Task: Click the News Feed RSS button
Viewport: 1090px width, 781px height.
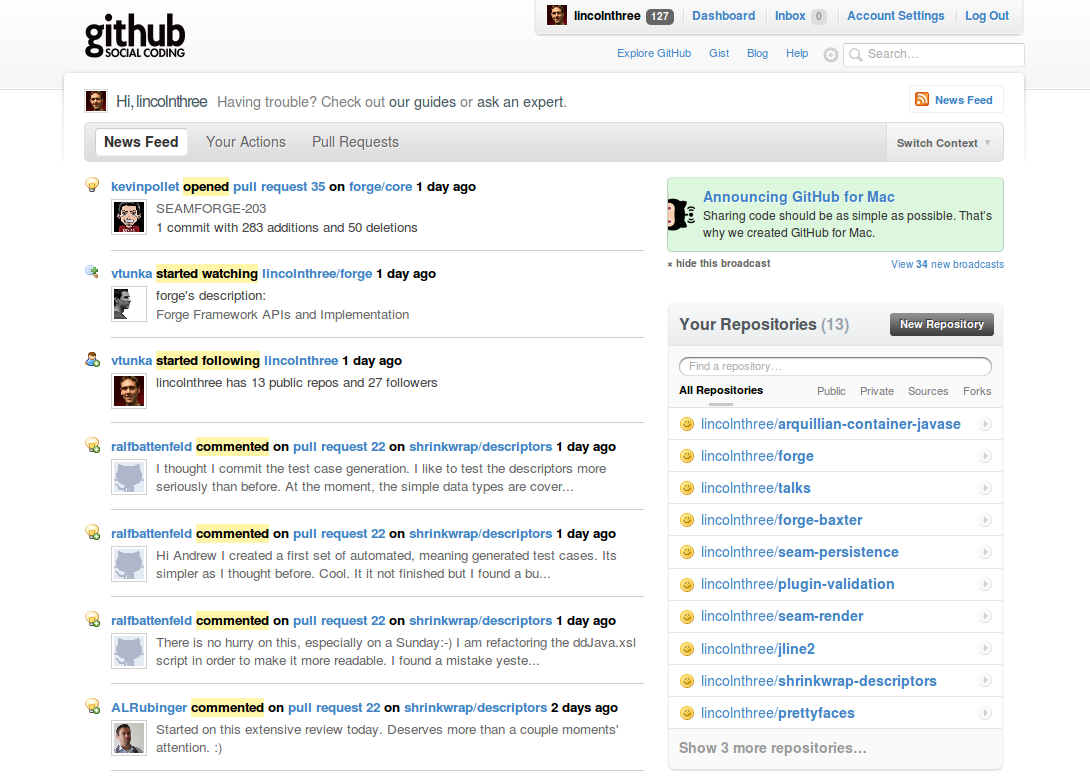Action: coord(956,99)
